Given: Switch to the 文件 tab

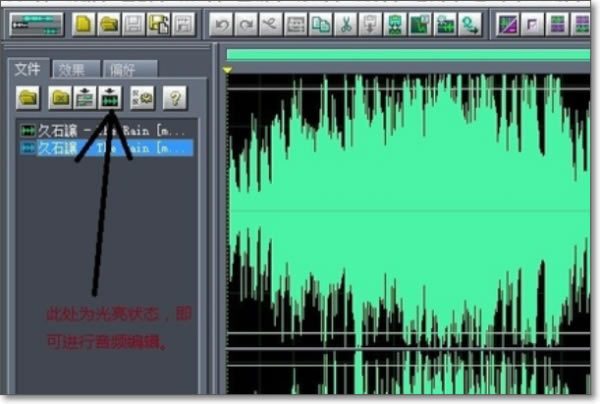Looking at the screenshot, I should (x=27, y=69).
